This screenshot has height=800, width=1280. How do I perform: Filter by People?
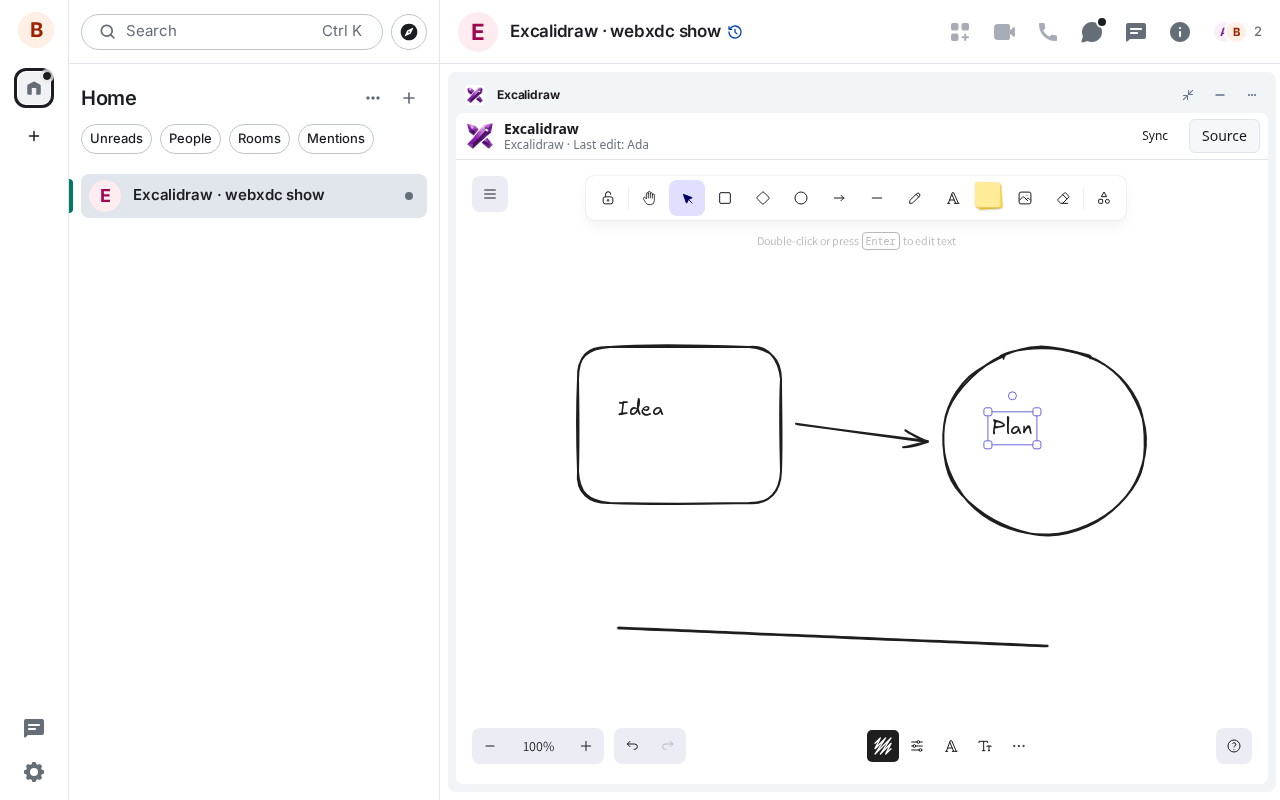[x=190, y=139]
